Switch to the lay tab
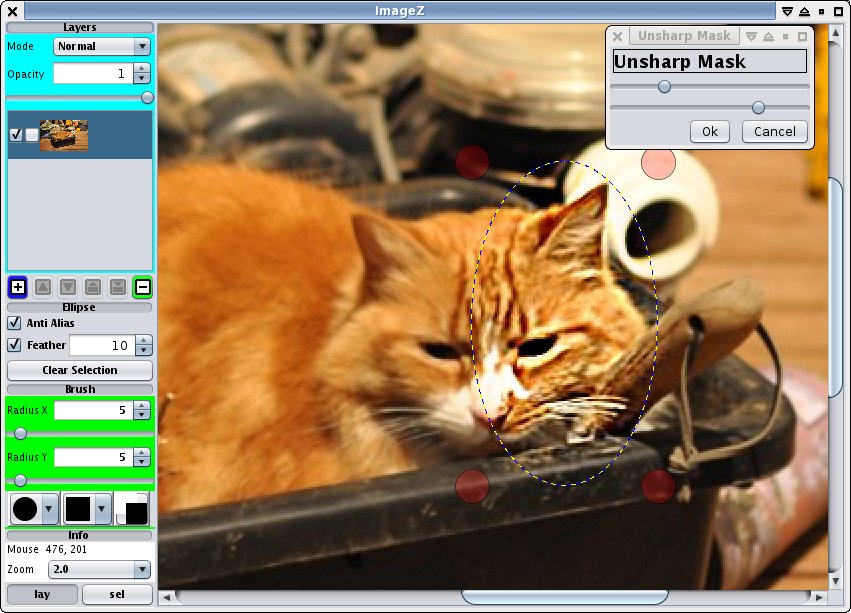 click(42, 594)
